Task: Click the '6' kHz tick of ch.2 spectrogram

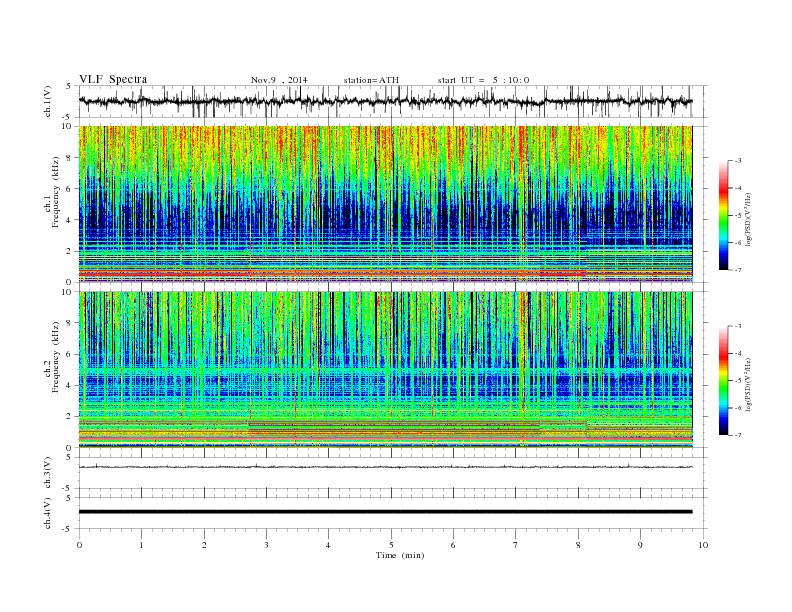Action: (70, 354)
